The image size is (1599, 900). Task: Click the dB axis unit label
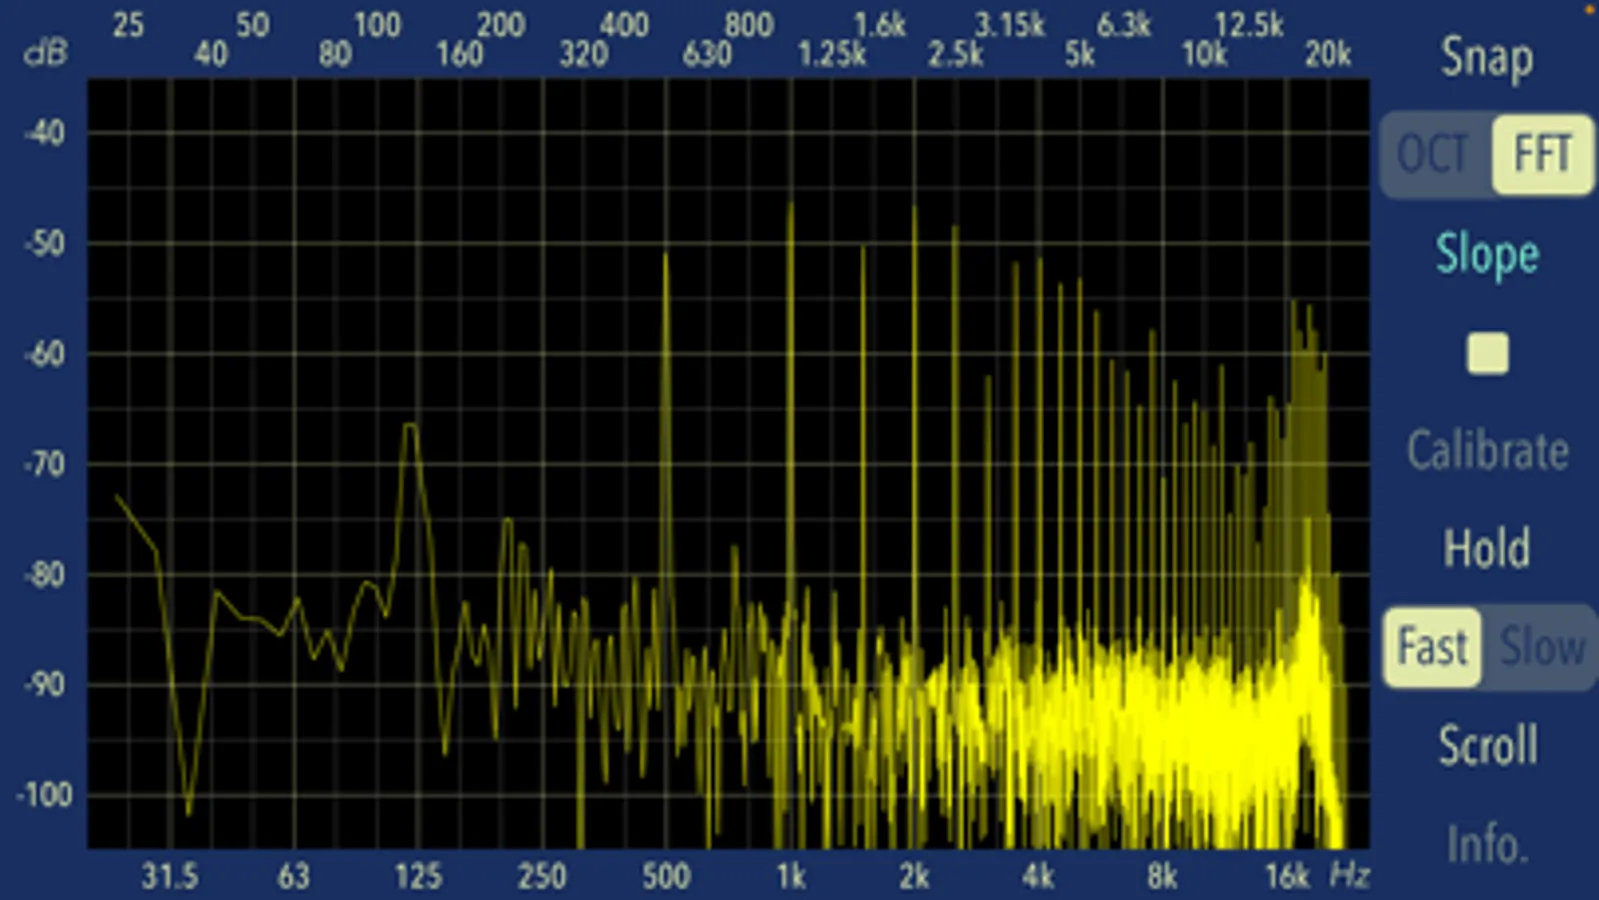click(x=45, y=53)
